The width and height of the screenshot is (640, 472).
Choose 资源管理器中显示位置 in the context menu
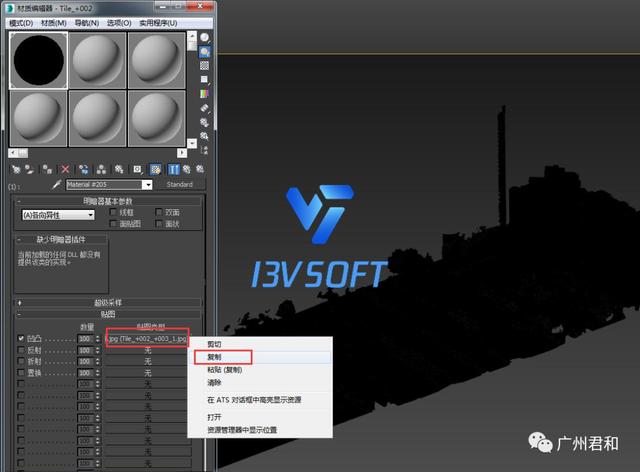coord(260,430)
